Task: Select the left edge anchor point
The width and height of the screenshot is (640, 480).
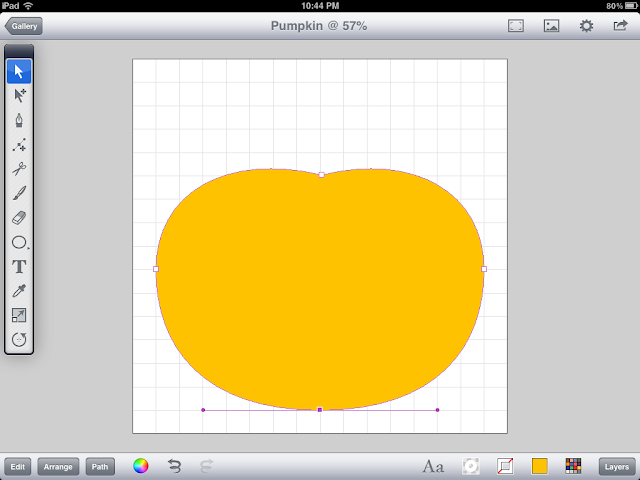Action: click(x=156, y=269)
